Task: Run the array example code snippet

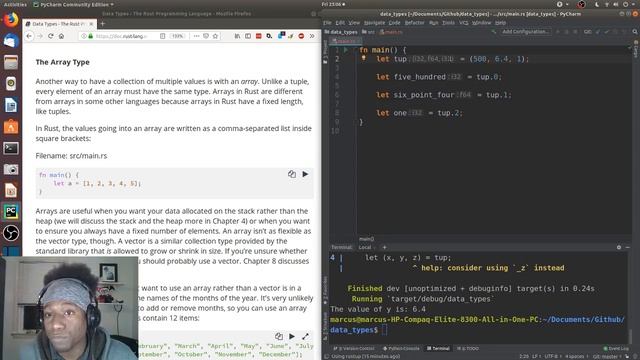Action: 305,174
